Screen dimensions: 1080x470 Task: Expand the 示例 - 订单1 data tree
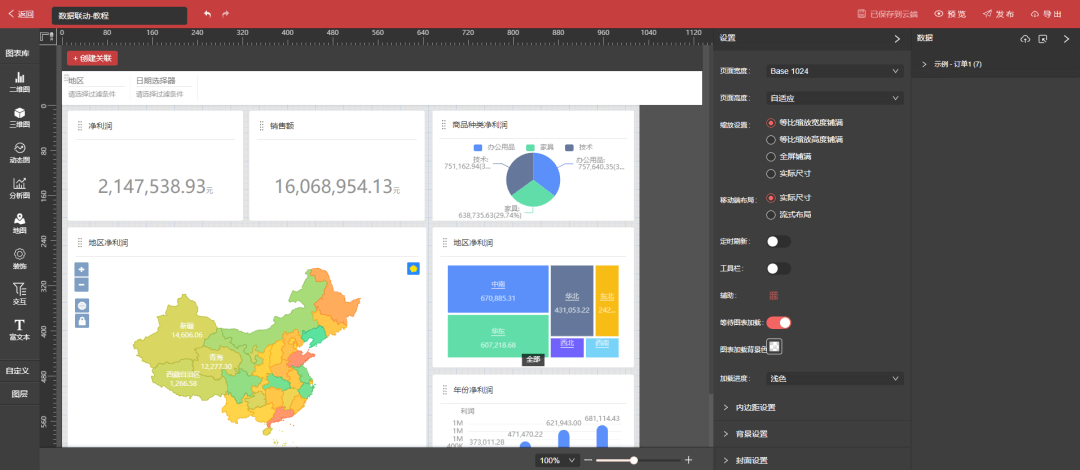point(924,64)
